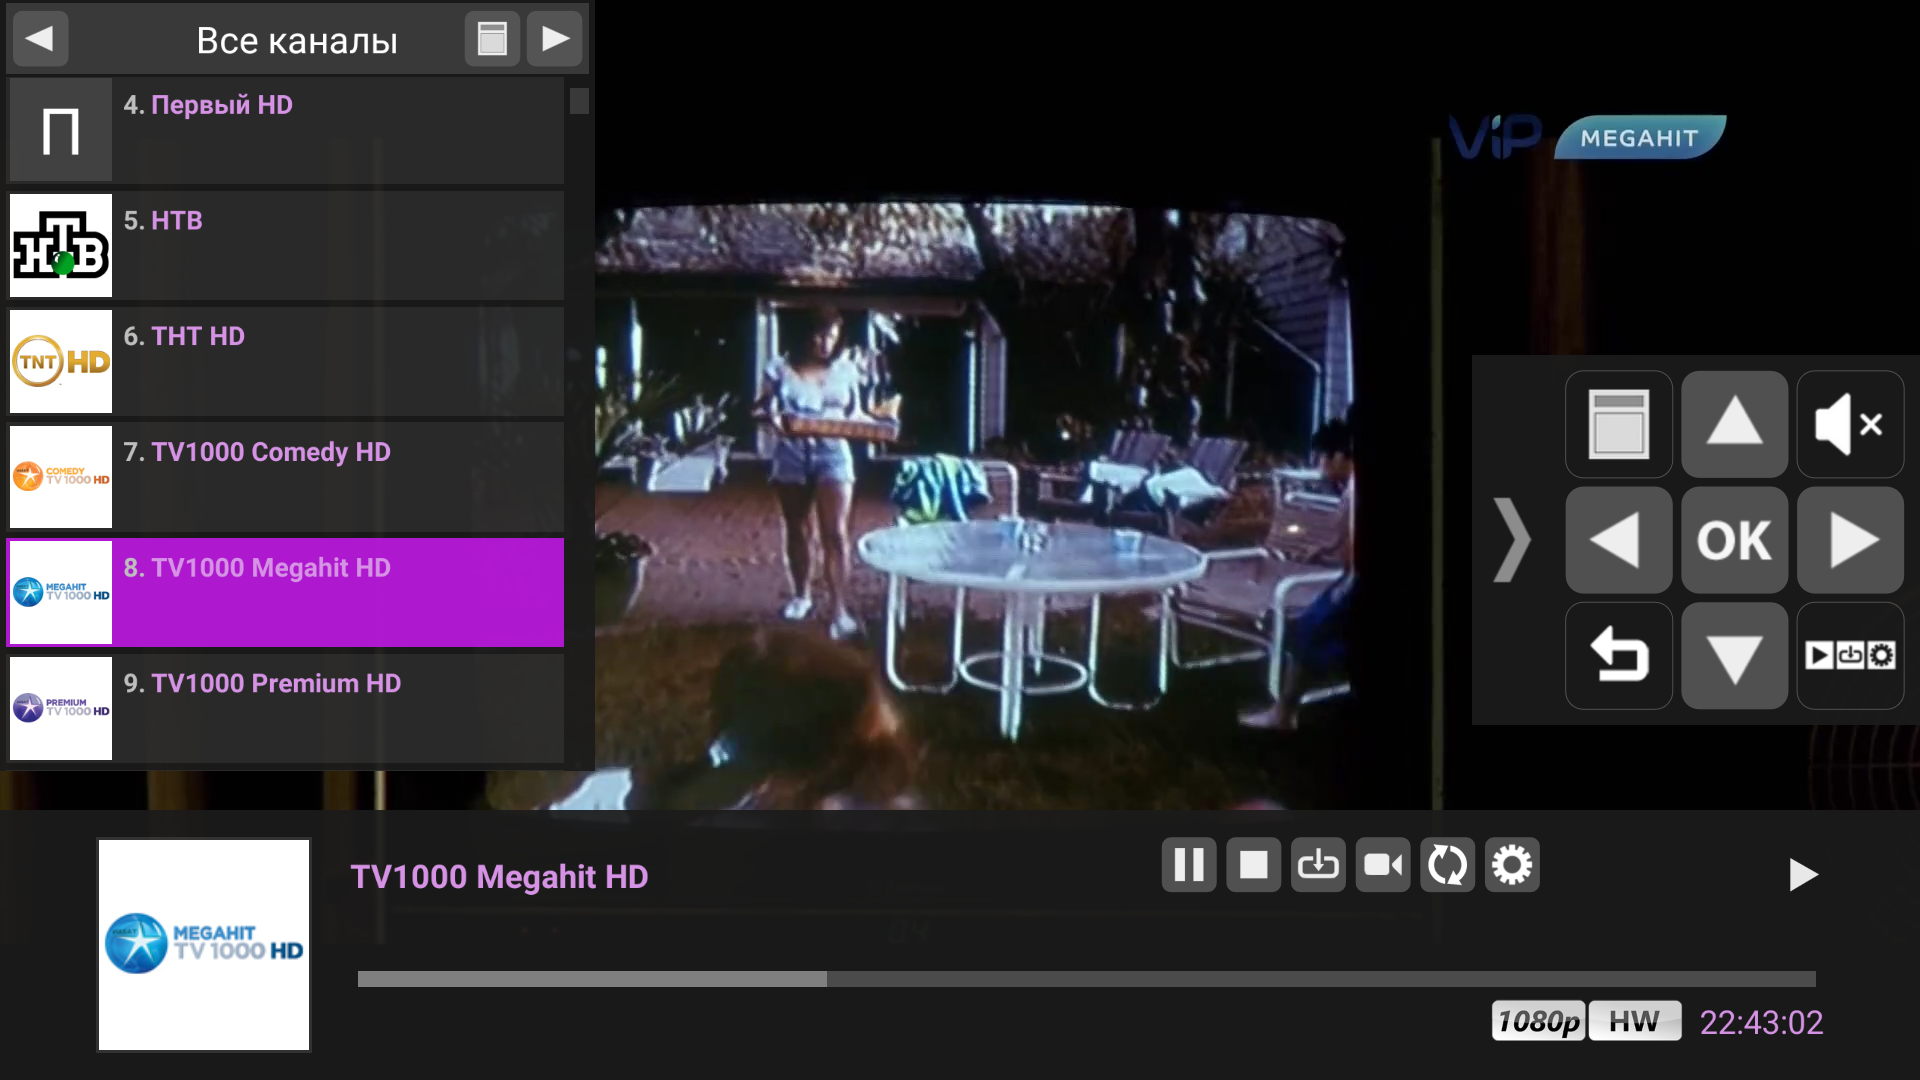
Task: Select channel 5. НТВ
Action: 286,245
